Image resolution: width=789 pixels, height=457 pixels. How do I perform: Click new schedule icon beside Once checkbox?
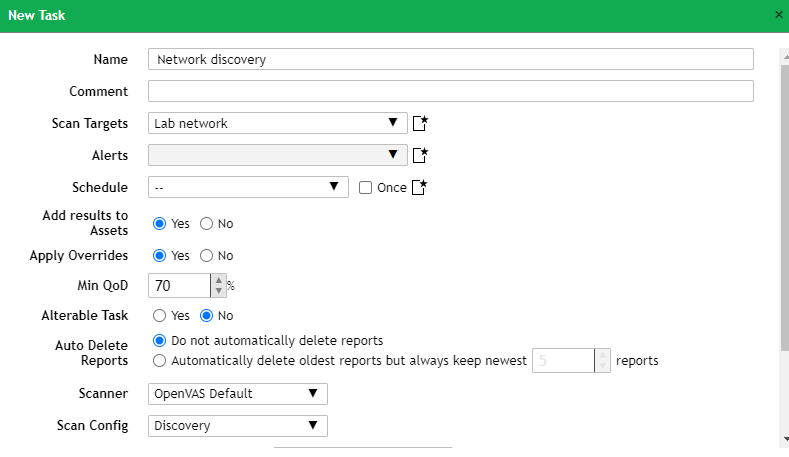(x=420, y=187)
